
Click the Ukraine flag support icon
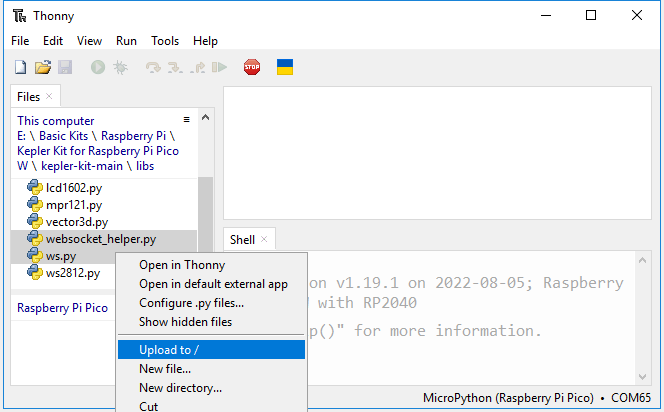pyautogui.click(x=285, y=67)
